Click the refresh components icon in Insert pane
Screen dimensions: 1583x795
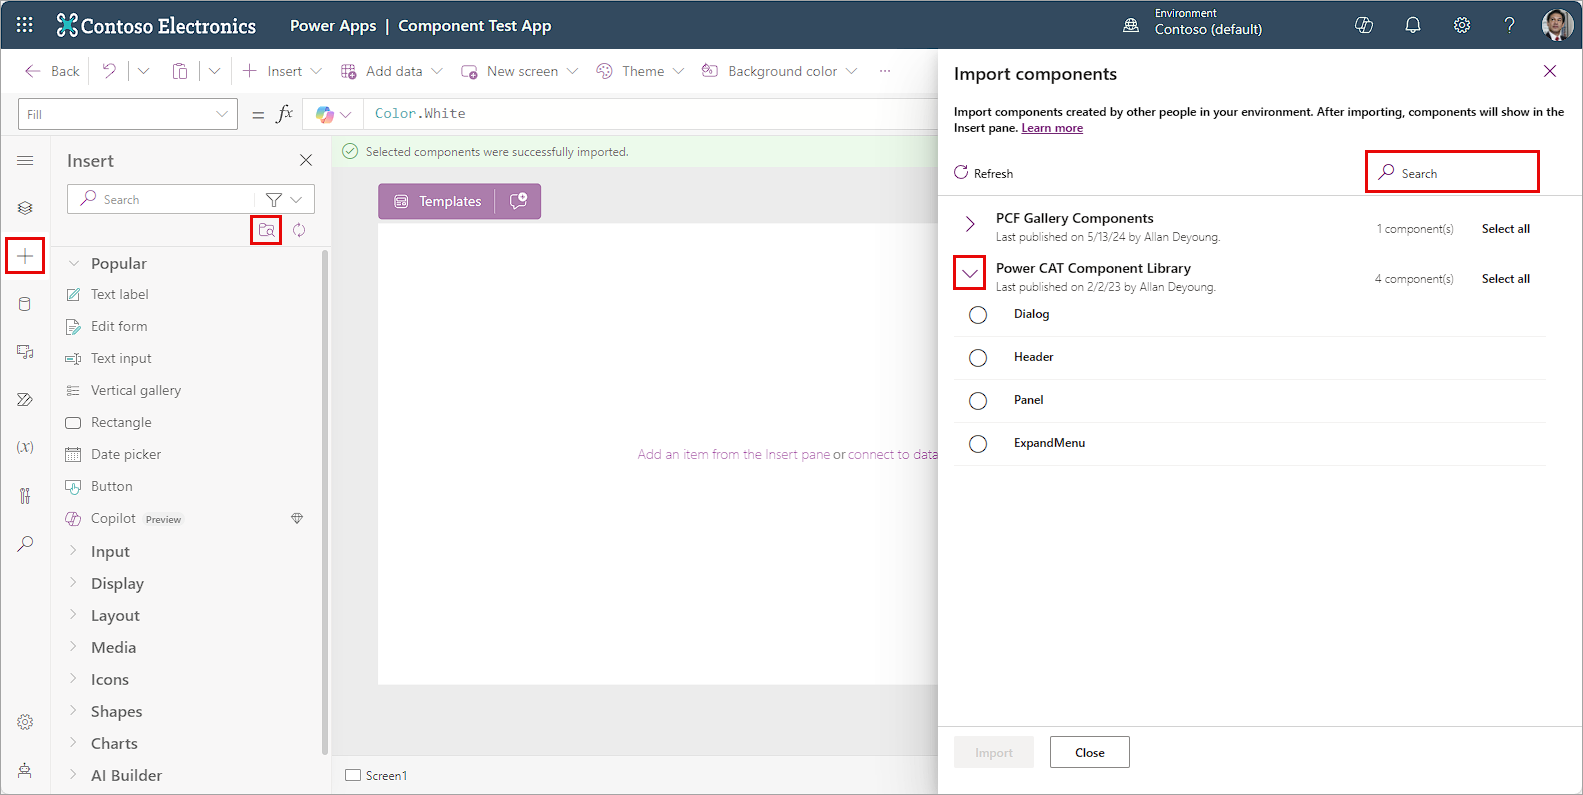(299, 230)
